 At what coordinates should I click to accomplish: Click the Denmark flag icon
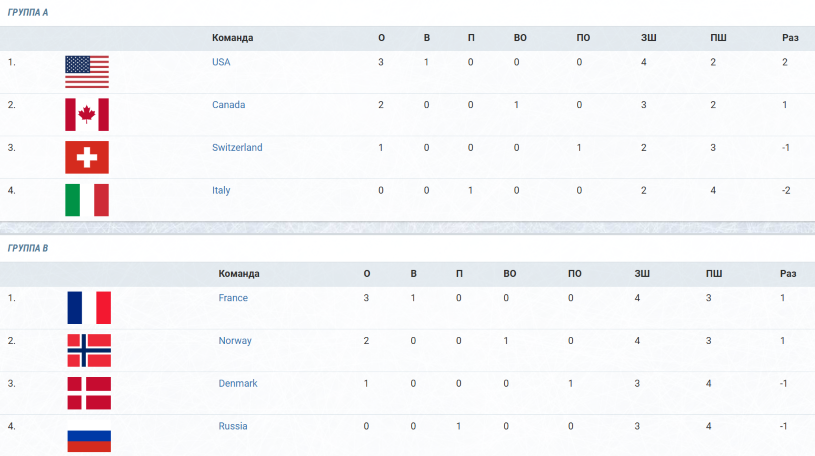click(x=89, y=393)
